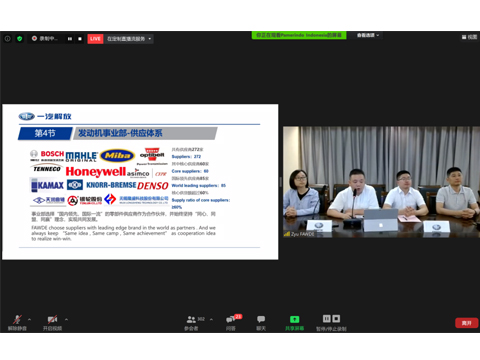This screenshot has width=480, height=360.
Task: Expand the participants options arrow
Action: point(211,320)
